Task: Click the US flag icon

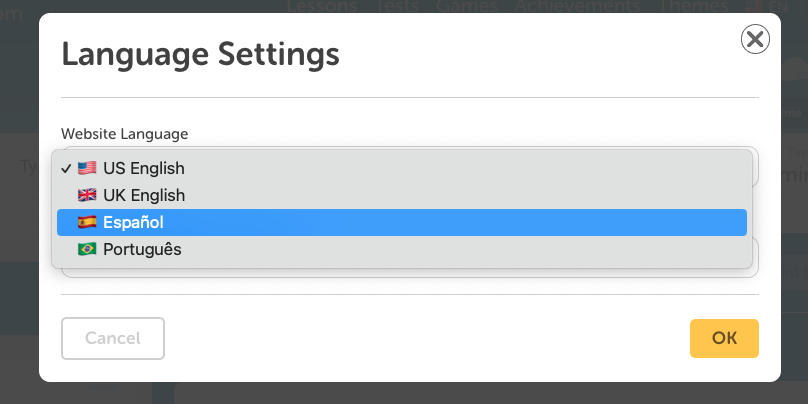Action: click(87, 168)
